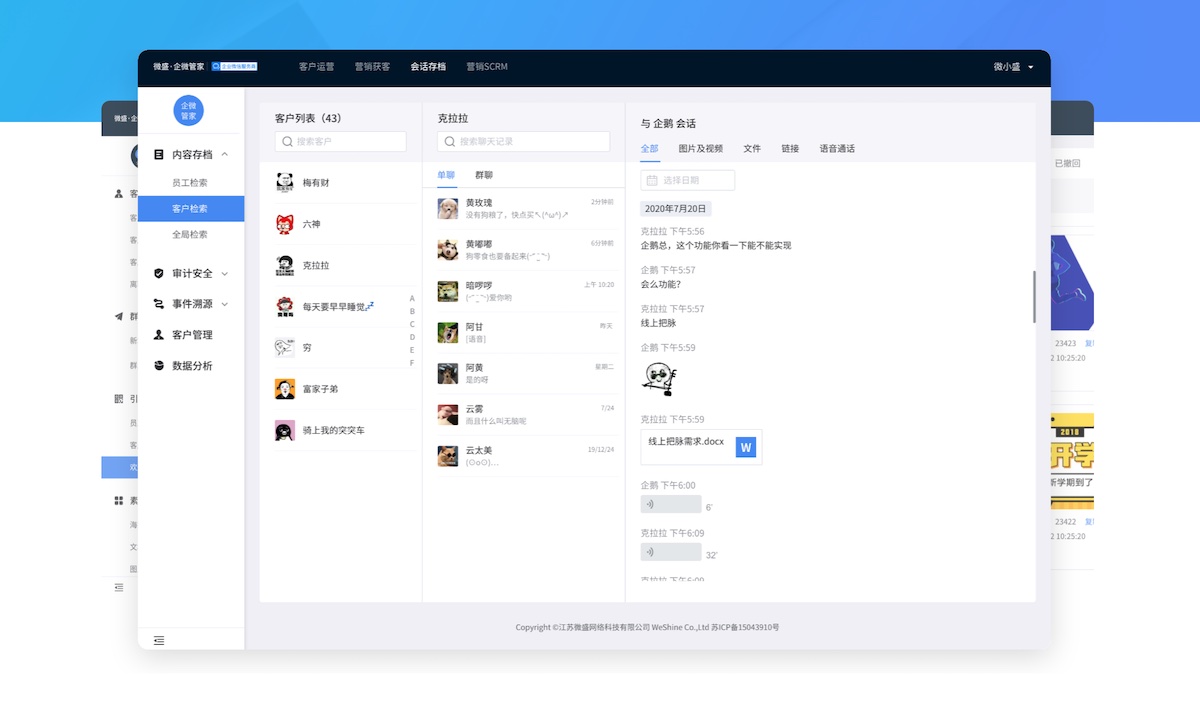Open 梅有财 customer avatar
The height and width of the screenshot is (708, 1200).
285,183
